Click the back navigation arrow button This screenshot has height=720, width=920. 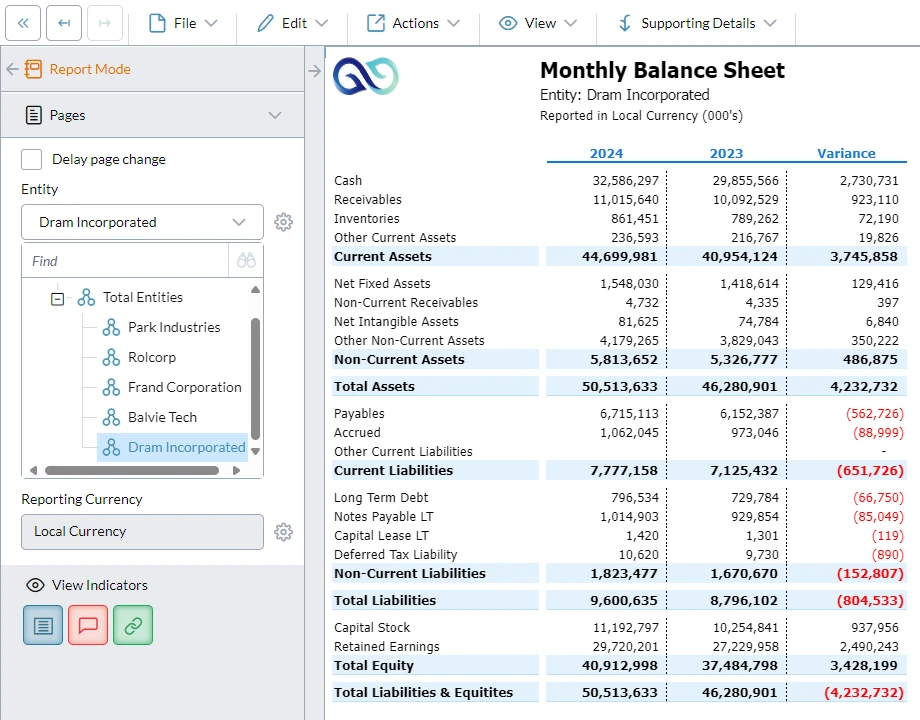click(x=63, y=23)
